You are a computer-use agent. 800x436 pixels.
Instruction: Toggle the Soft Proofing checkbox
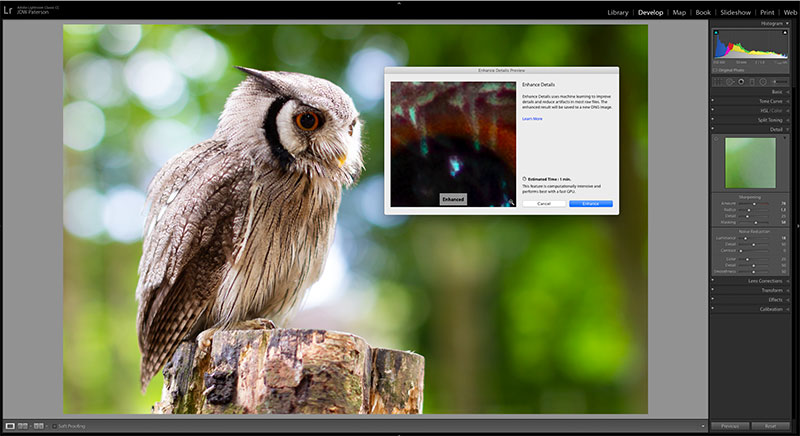point(54,426)
